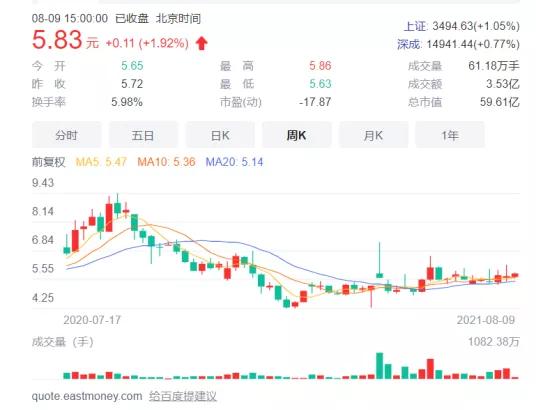The width and height of the screenshot is (536, 410).
Task: Click the tallest green volume bar
Action: [x=379, y=366]
